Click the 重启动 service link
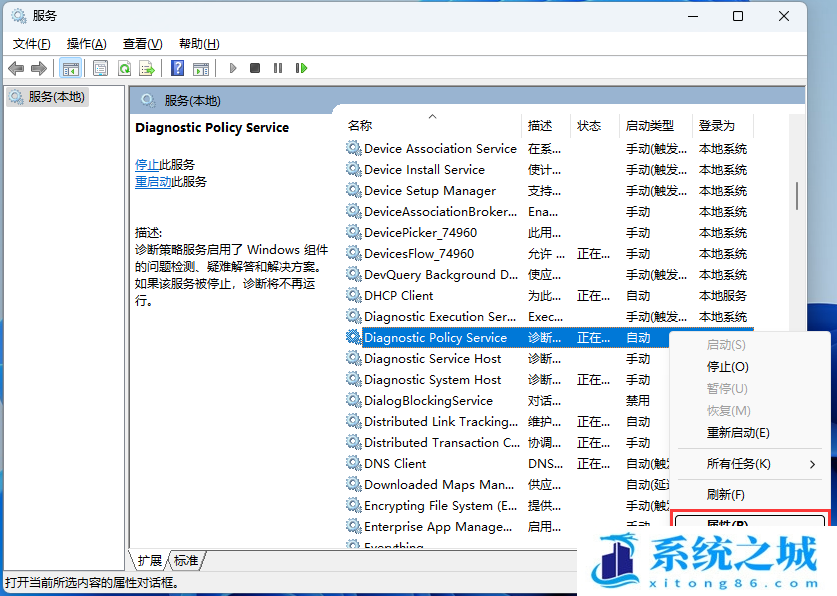Image resolution: width=837 pixels, height=596 pixels. (x=153, y=182)
